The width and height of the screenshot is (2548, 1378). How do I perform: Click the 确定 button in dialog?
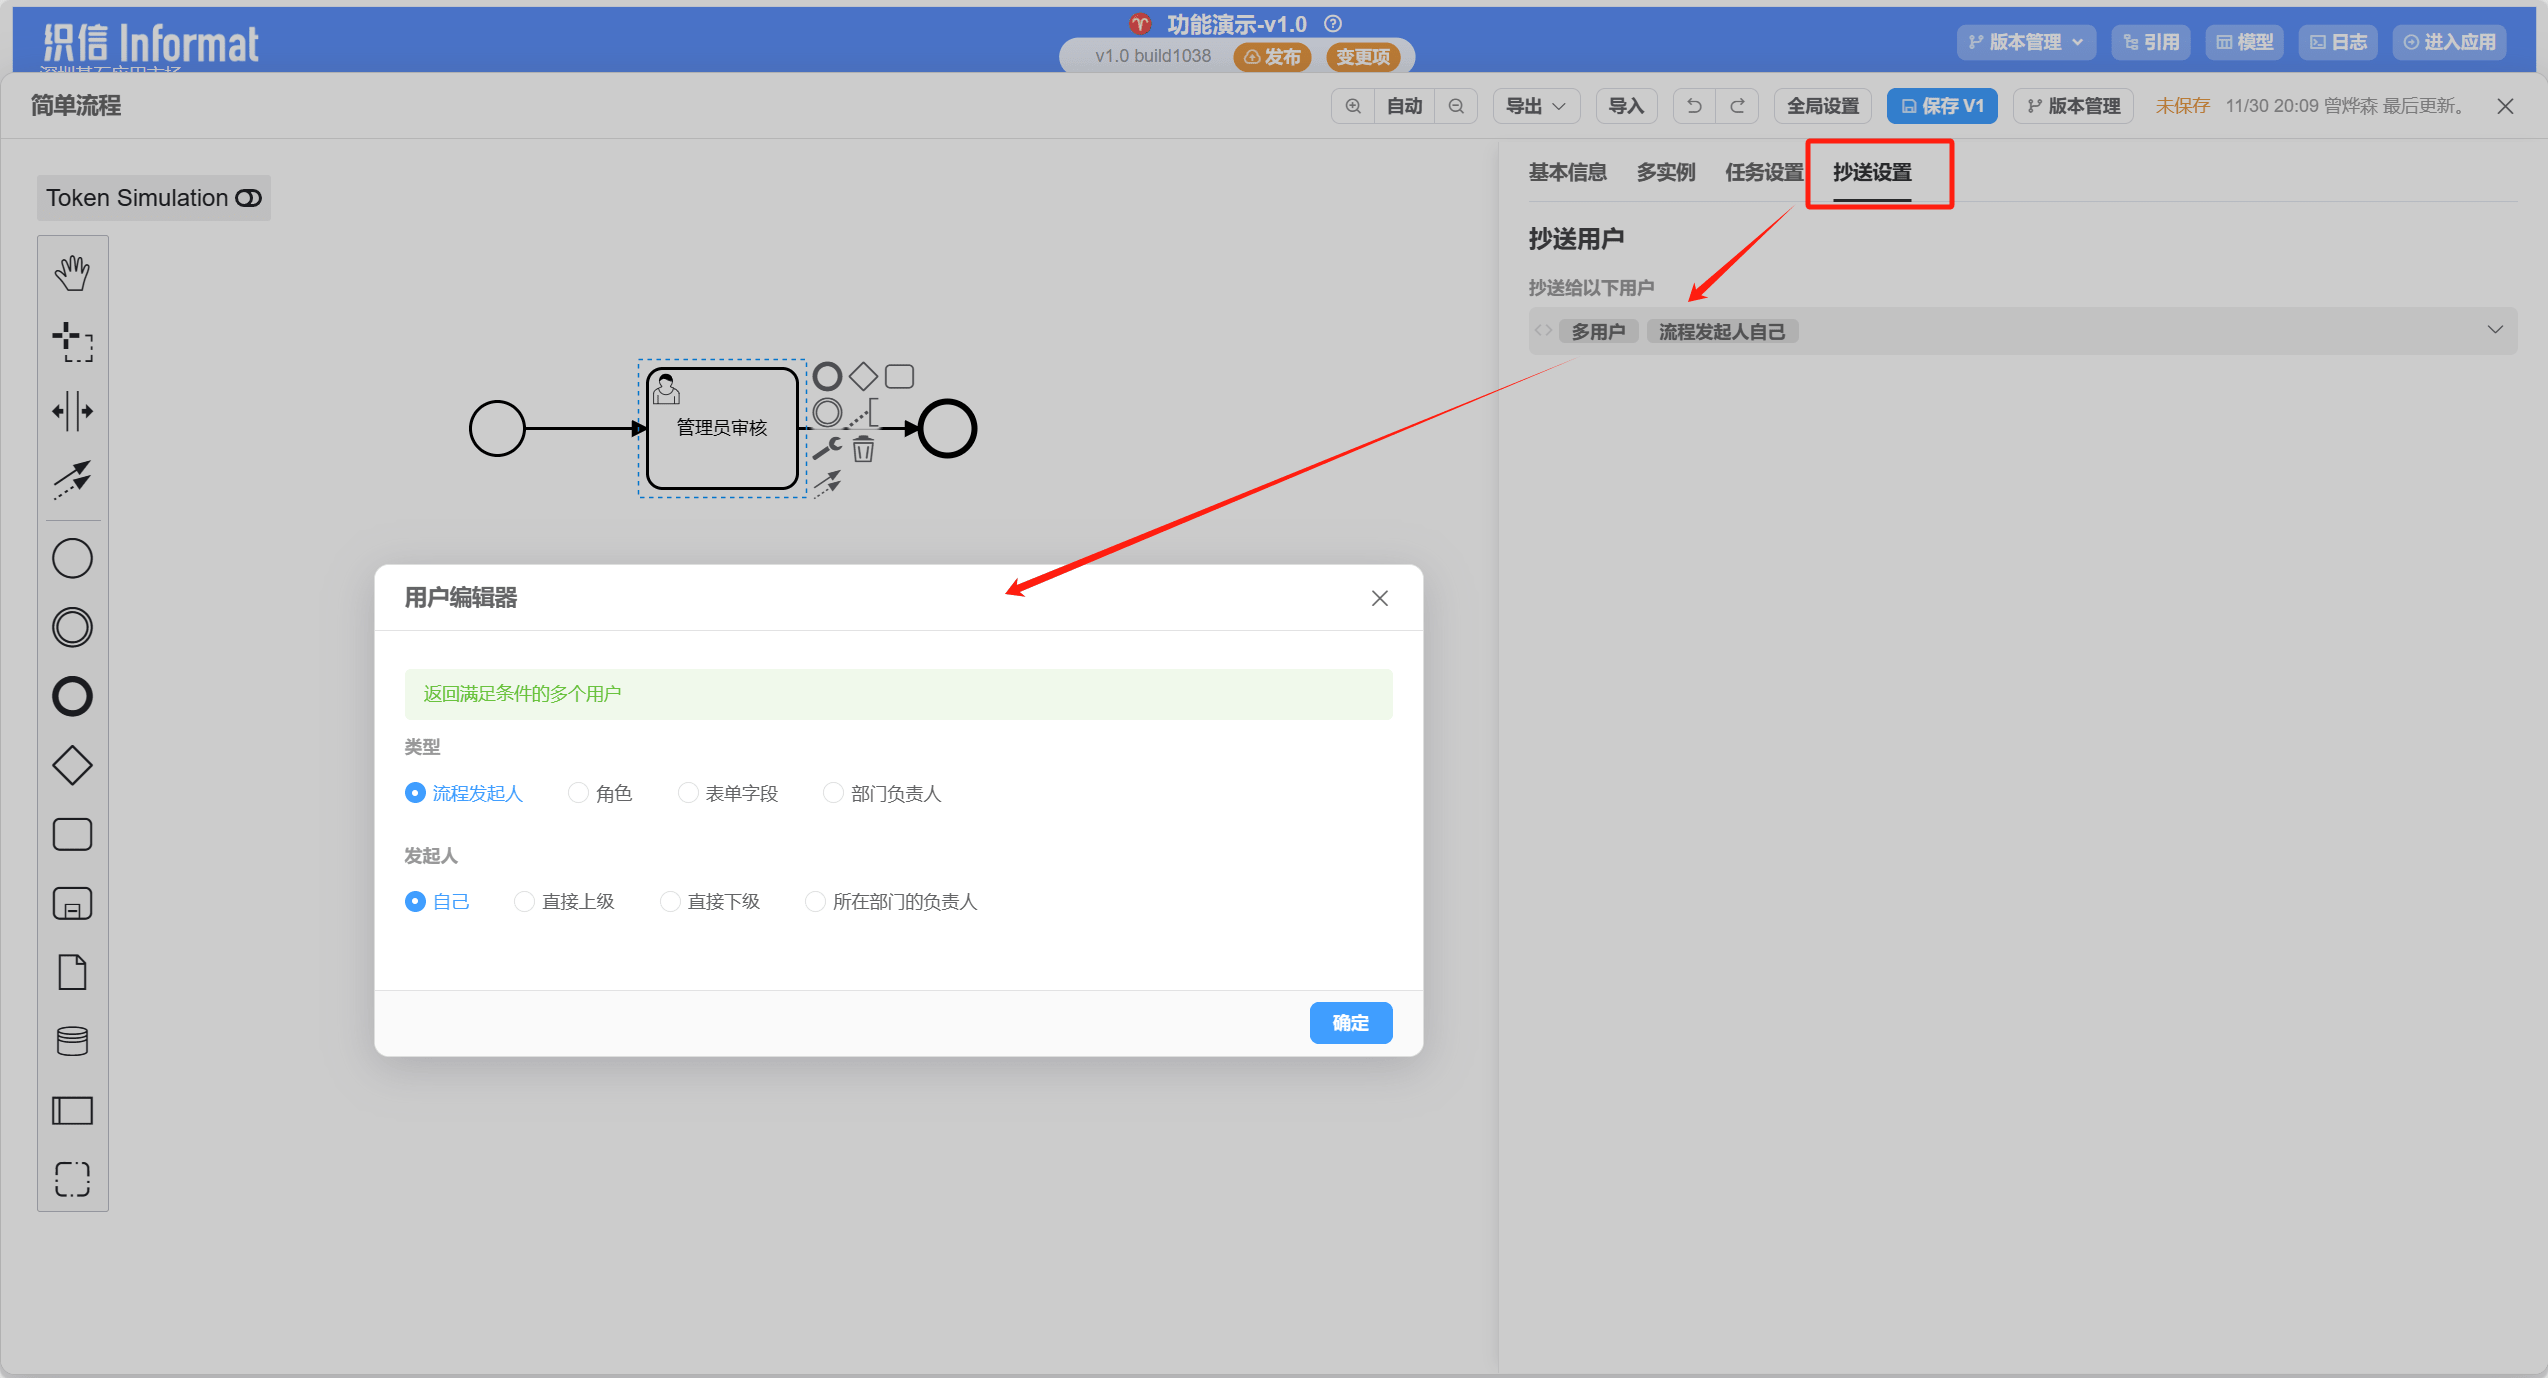click(x=1350, y=1023)
